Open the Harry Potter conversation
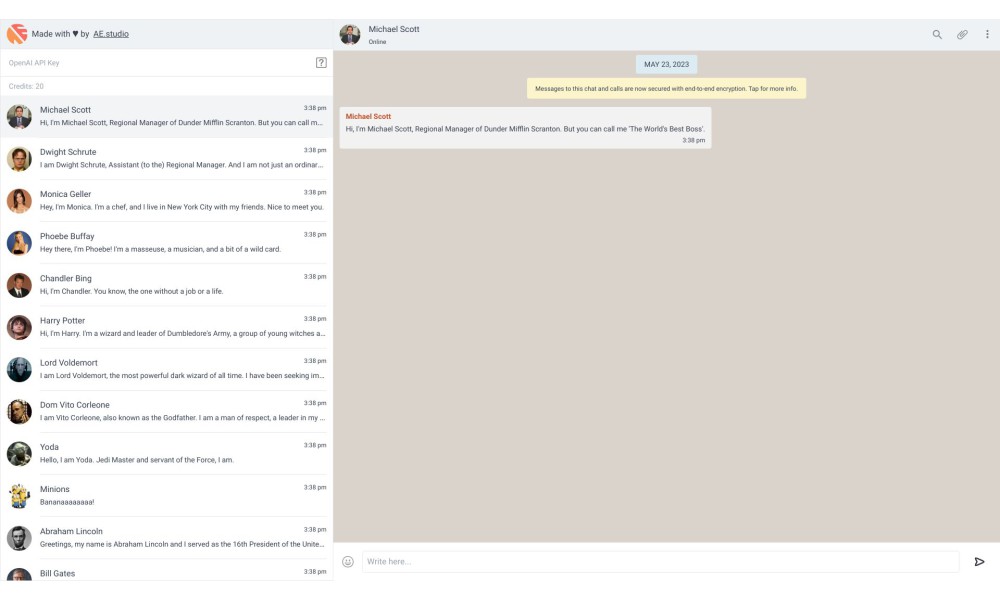The image size is (1000, 600). (x=166, y=327)
